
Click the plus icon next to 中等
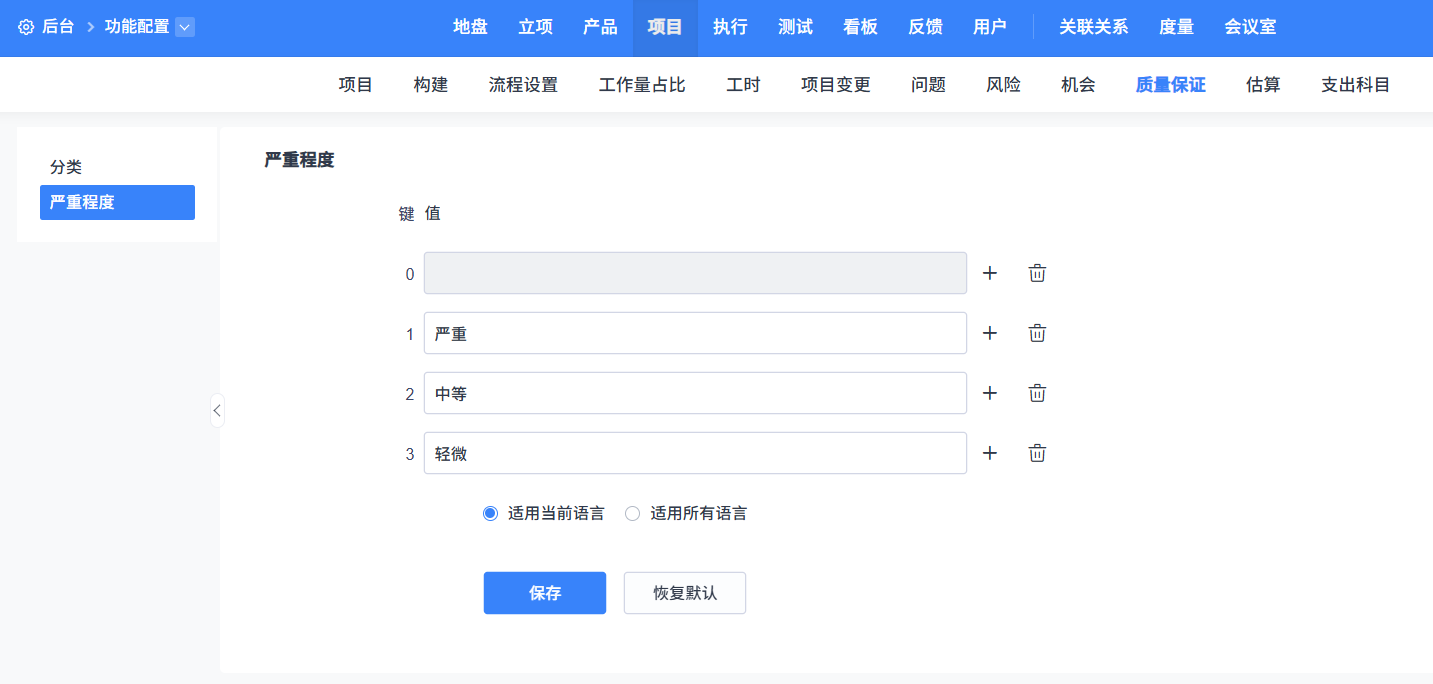[x=990, y=393]
